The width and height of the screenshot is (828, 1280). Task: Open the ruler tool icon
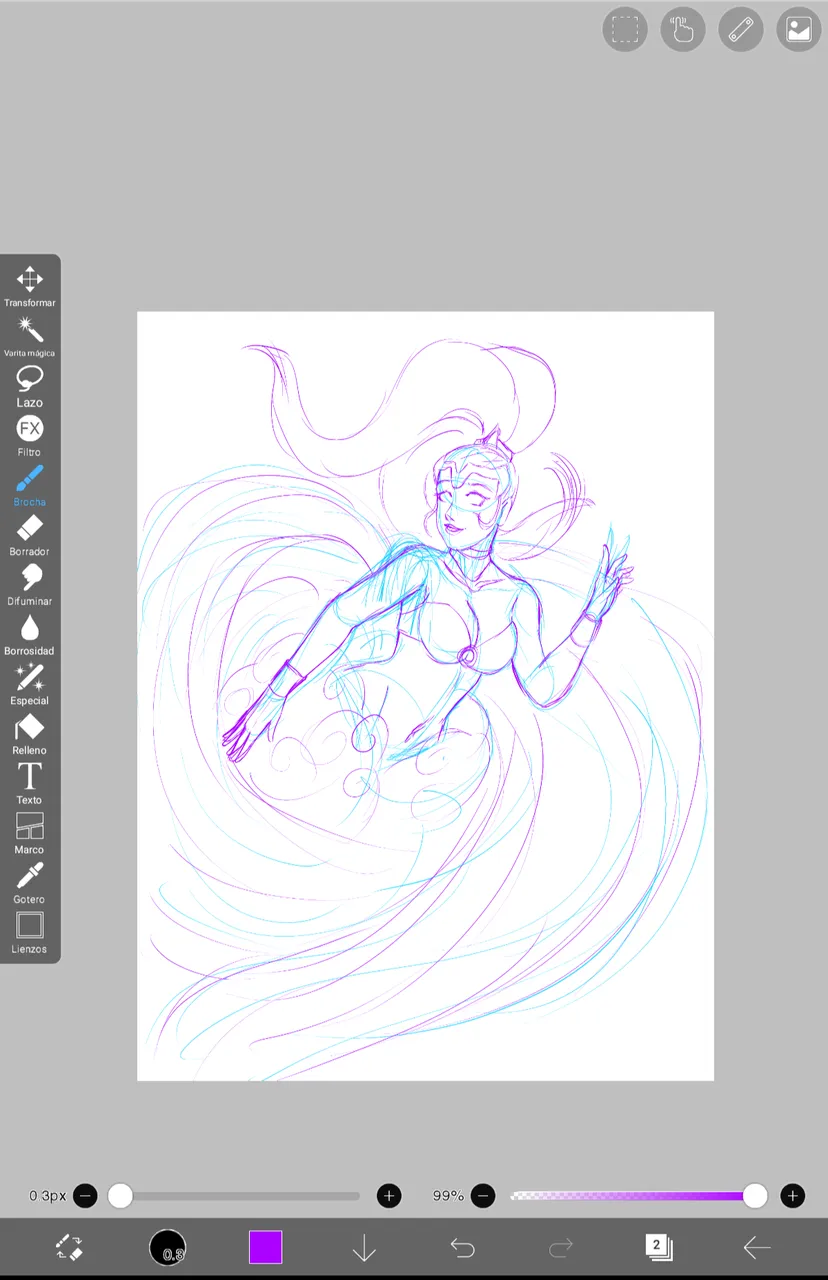coord(741,29)
